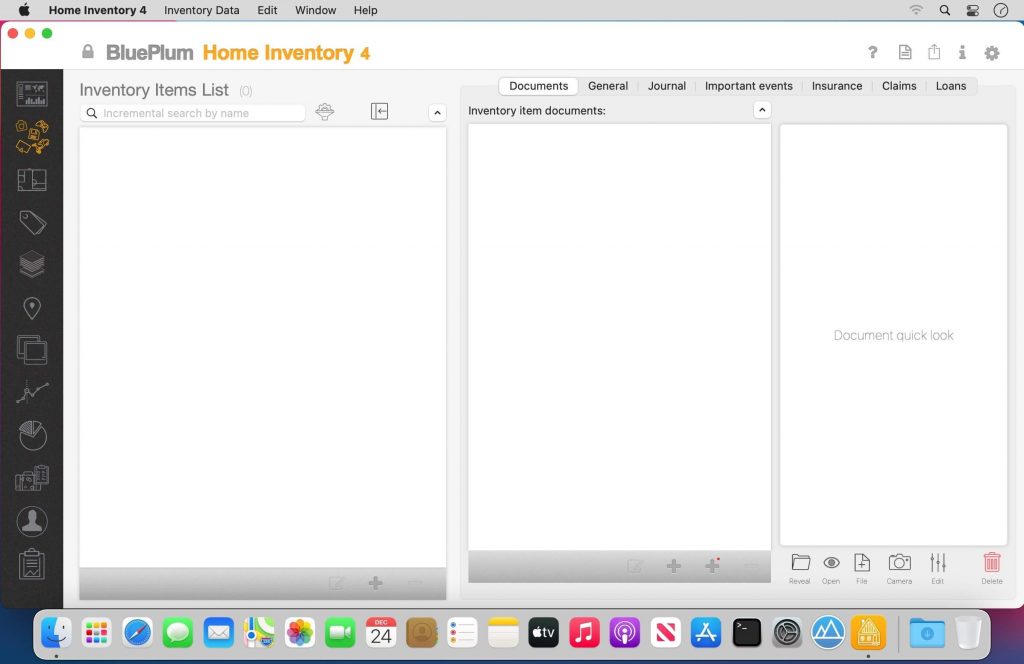Toggle the collapse-panel arrow beside search

pos(379,112)
